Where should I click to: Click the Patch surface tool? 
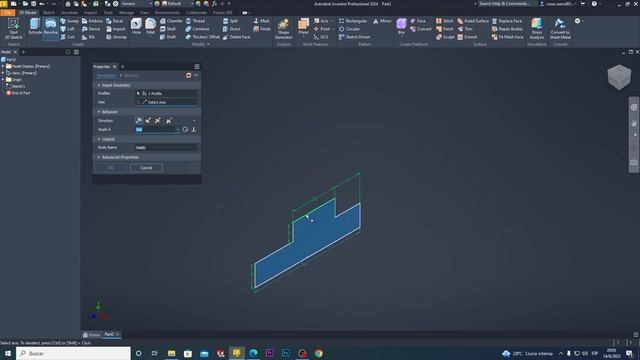[x=444, y=29]
